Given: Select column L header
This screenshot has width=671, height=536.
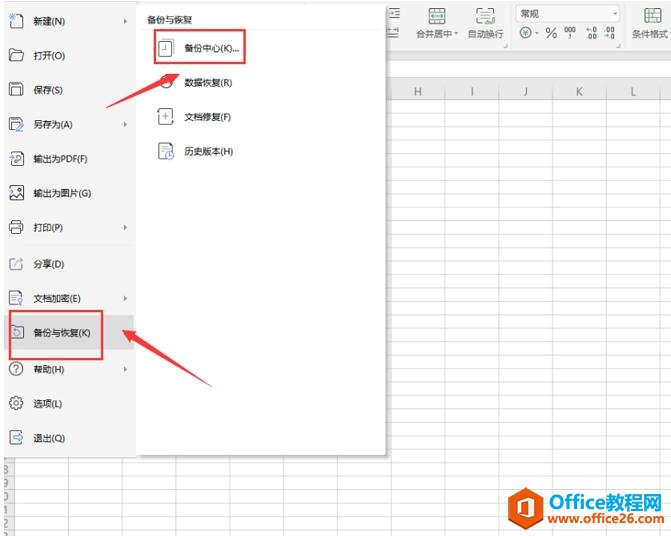Looking at the screenshot, I should [633, 91].
